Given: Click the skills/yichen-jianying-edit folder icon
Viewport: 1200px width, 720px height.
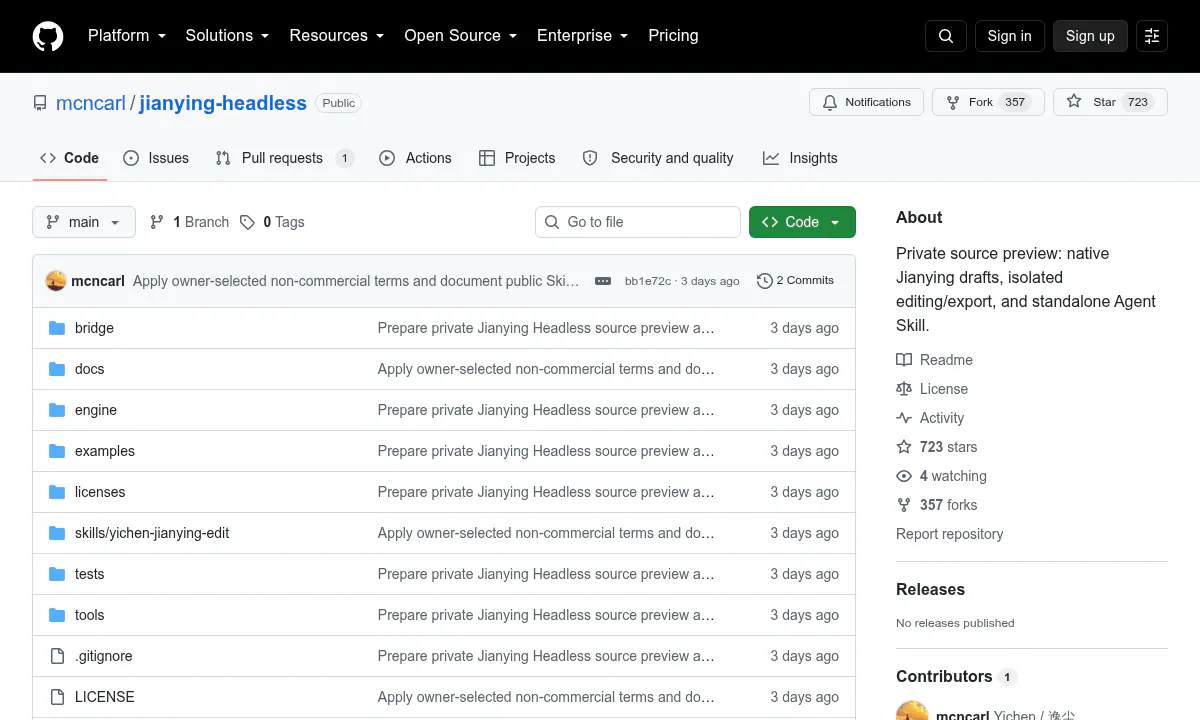Looking at the screenshot, I should pos(57,533).
